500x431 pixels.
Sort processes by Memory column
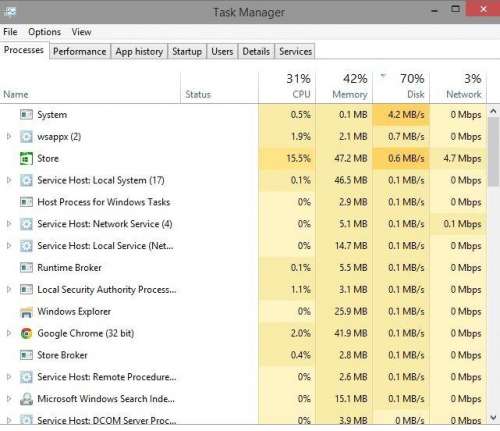click(x=344, y=87)
